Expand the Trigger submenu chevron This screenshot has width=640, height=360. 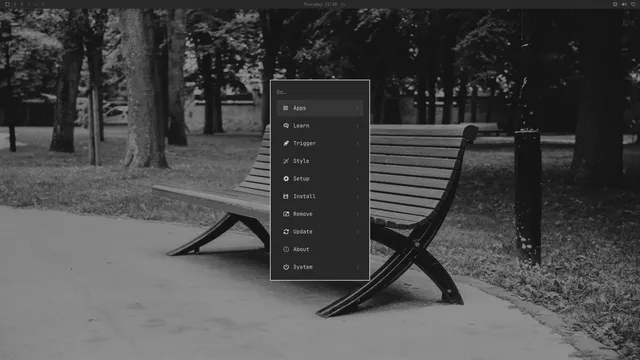pyautogui.click(x=358, y=143)
